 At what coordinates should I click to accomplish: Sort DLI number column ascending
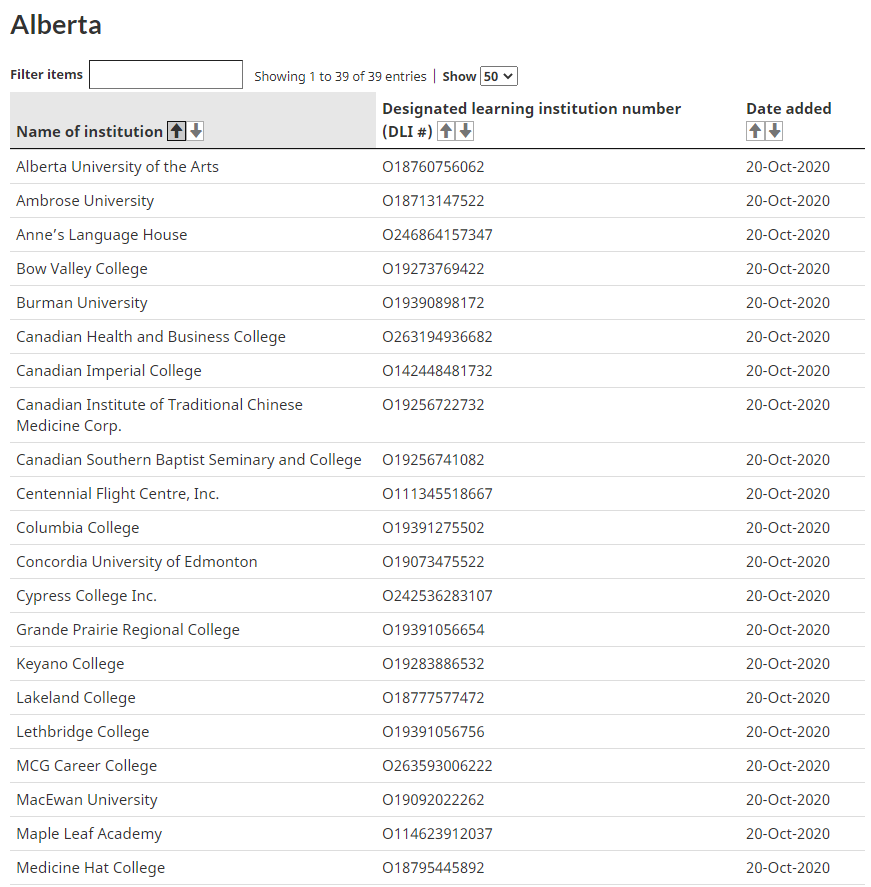click(x=446, y=131)
